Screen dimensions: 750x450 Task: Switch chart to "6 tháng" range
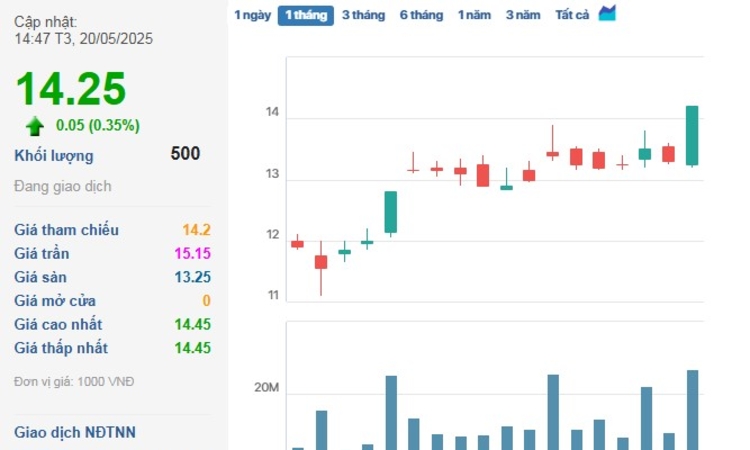coord(421,15)
